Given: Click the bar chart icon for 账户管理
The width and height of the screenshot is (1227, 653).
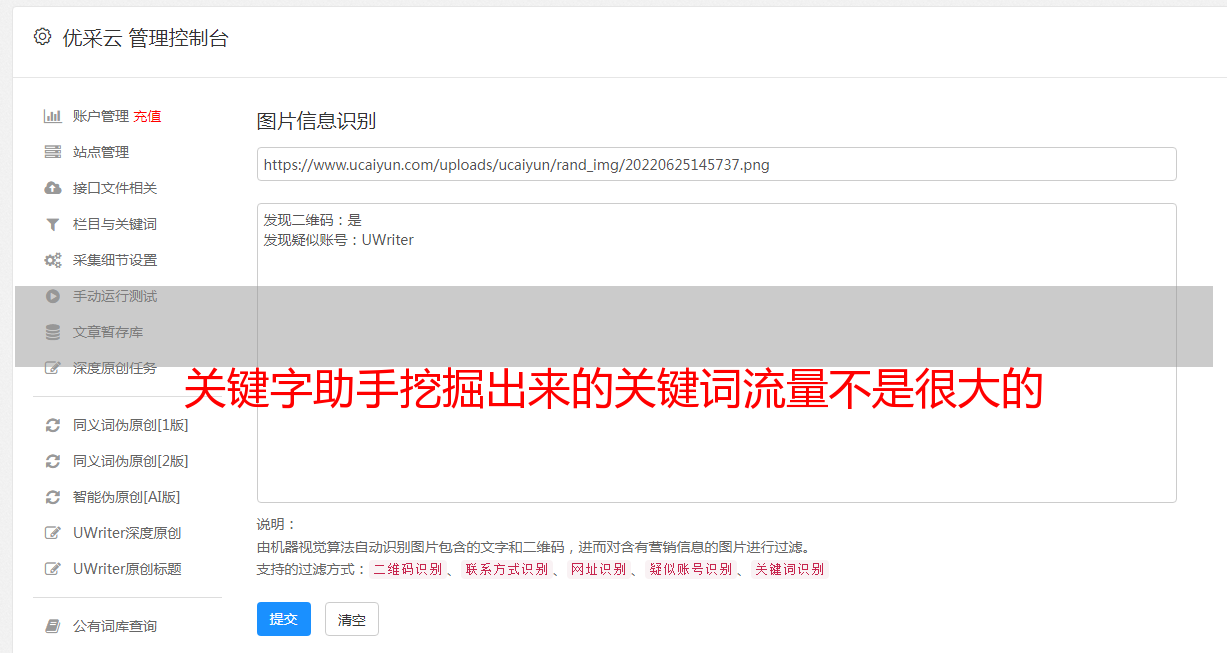Looking at the screenshot, I should [x=53, y=116].
